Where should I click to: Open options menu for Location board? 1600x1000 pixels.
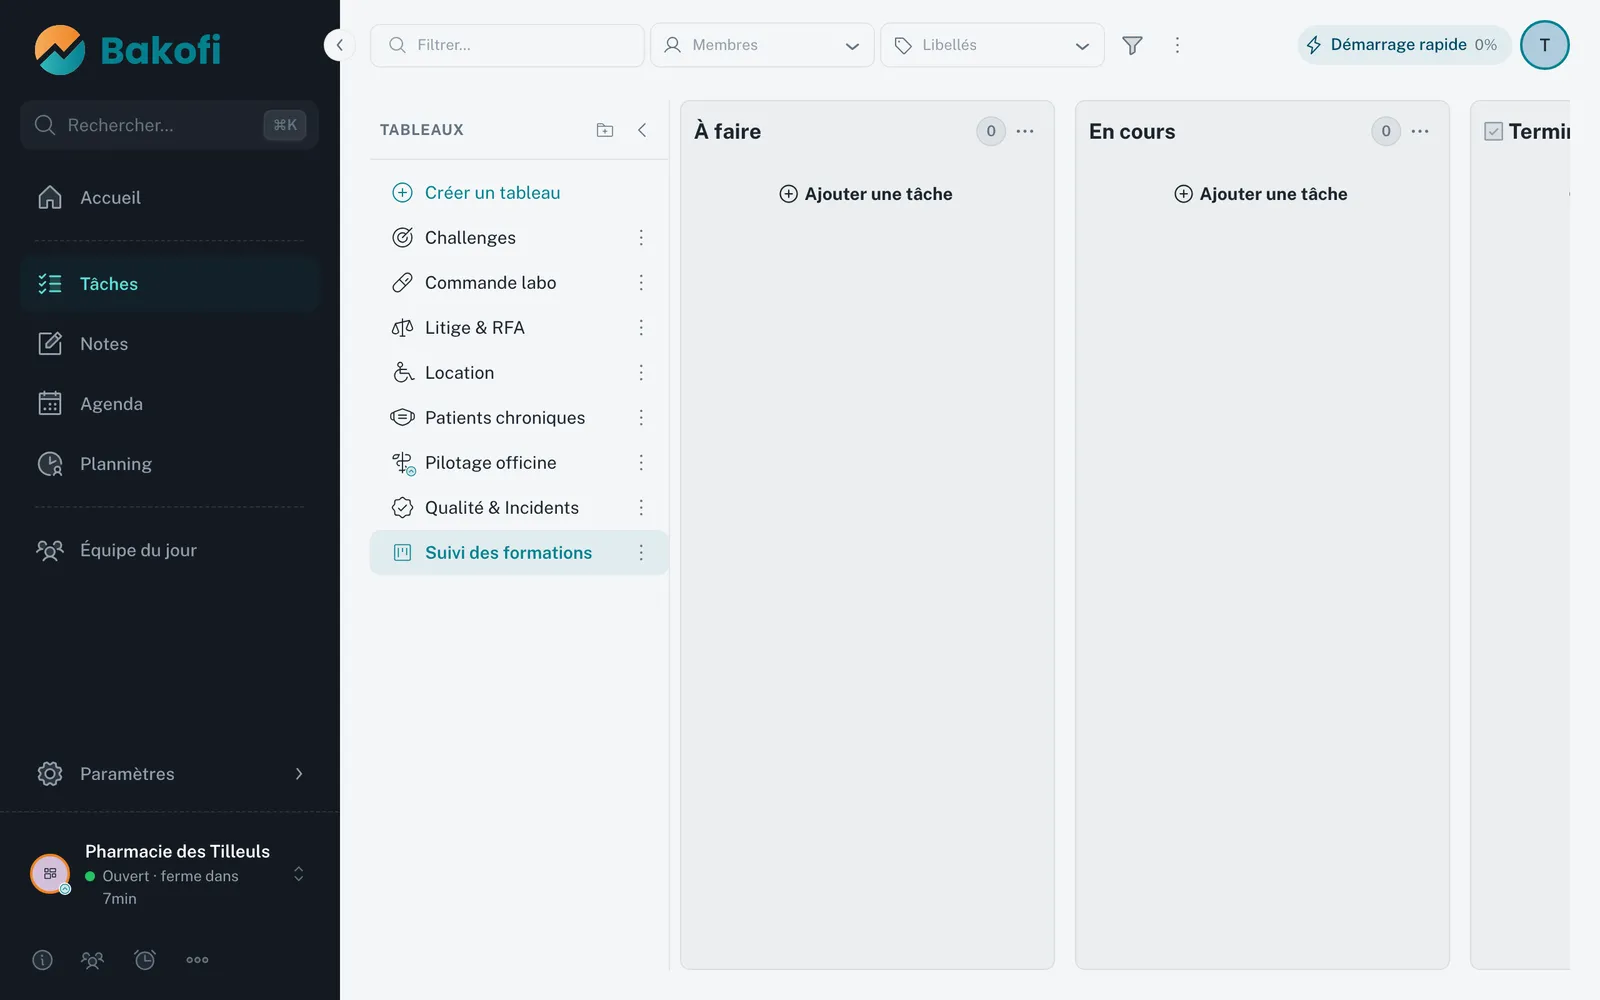point(641,373)
